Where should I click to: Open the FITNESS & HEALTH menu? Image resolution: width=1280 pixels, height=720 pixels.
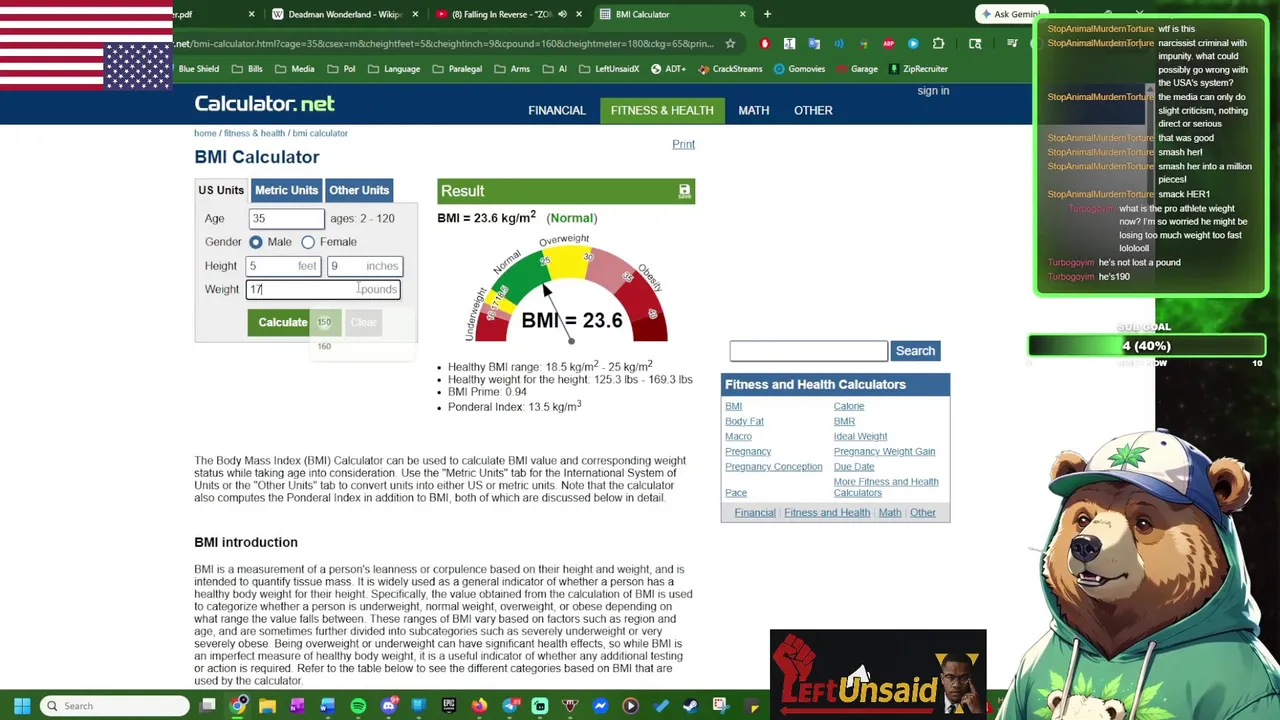pos(662,110)
